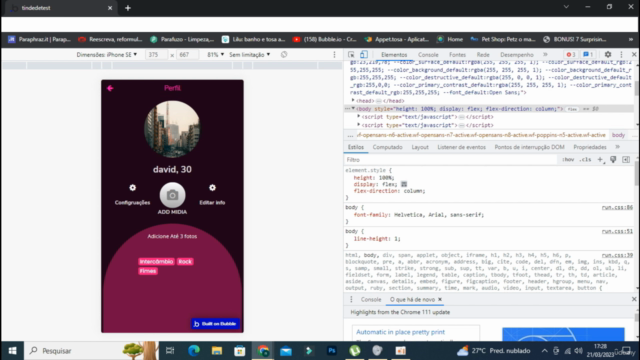Expand the first script element node

coord(359,117)
